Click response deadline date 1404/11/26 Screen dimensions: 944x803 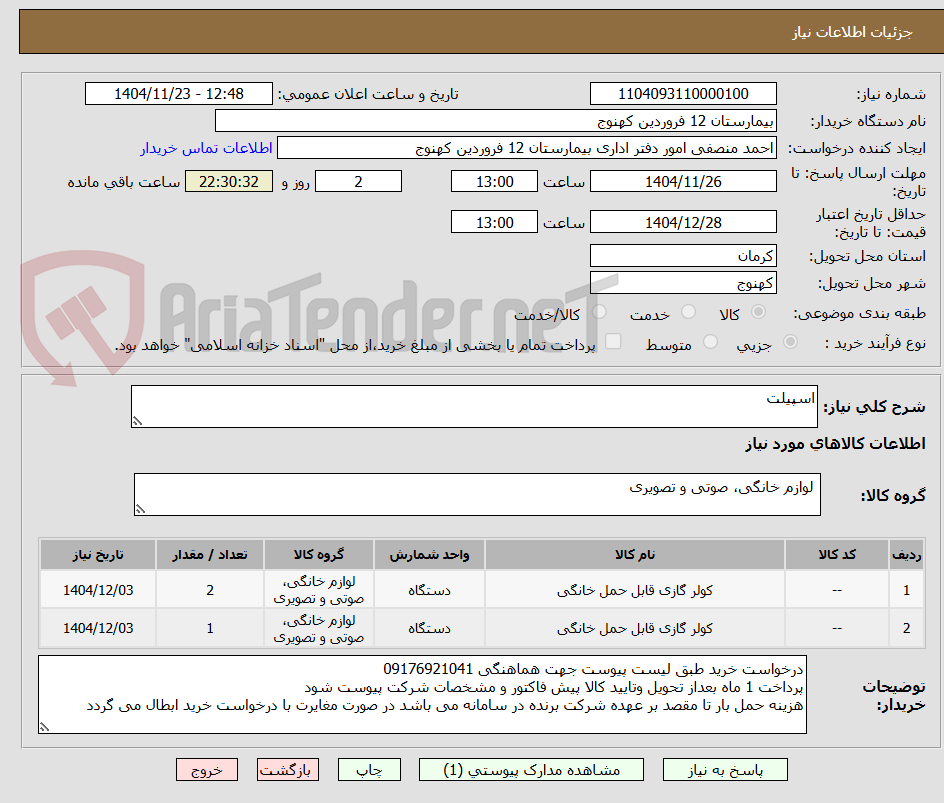point(683,181)
